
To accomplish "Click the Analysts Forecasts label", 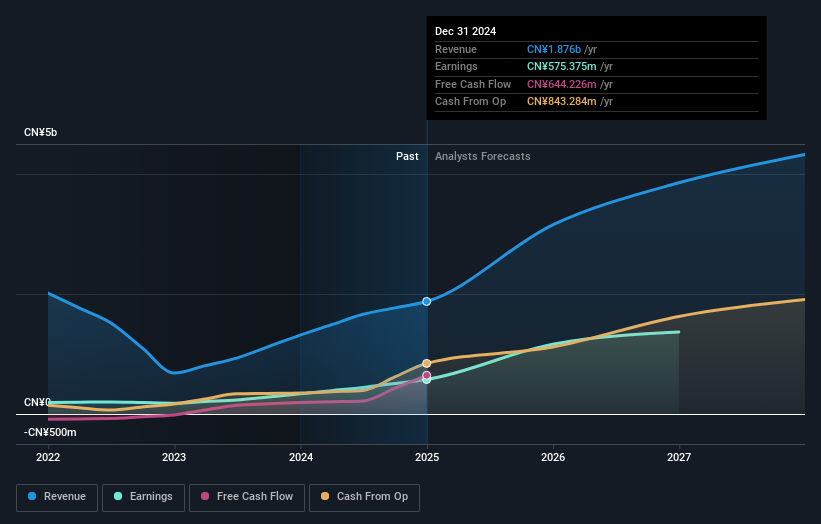I will pyautogui.click(x=483, y=157).
